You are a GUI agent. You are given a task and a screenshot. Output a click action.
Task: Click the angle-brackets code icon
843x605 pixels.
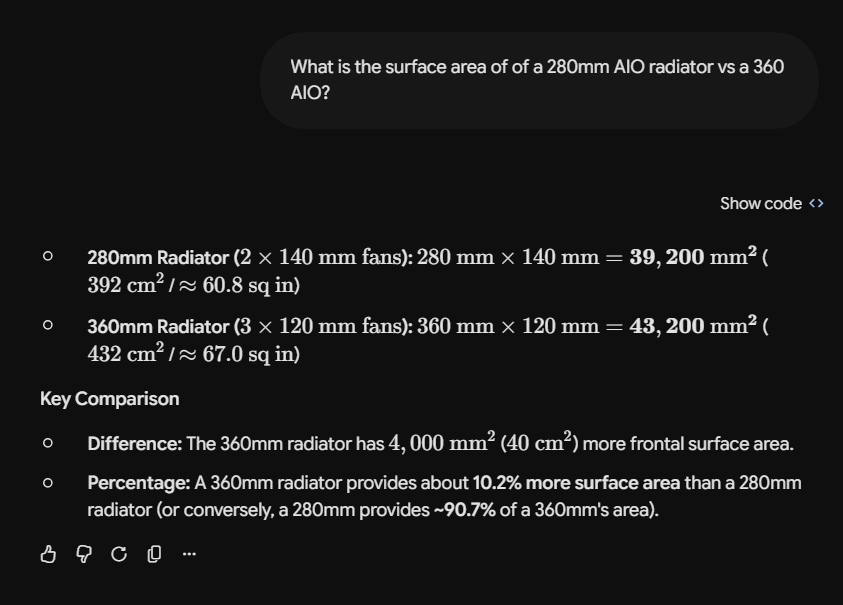pyautogui.click(x=816, y=203)
